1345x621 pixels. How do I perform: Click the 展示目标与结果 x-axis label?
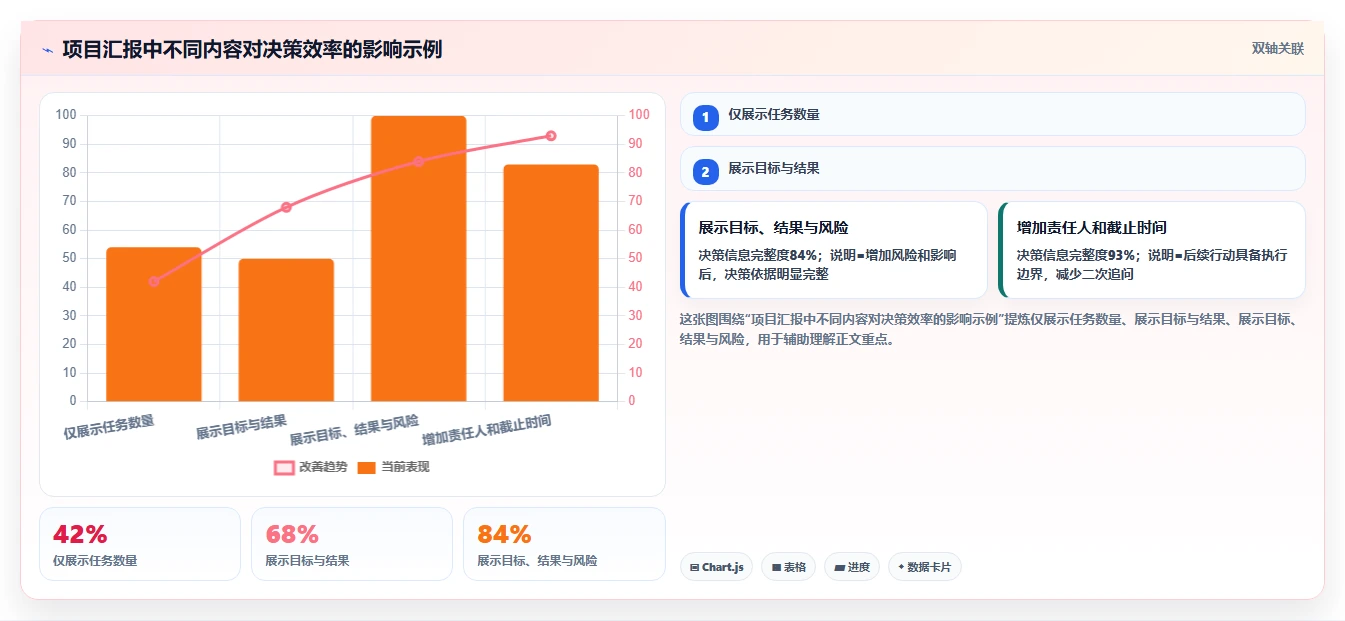(x=241, y=427)
